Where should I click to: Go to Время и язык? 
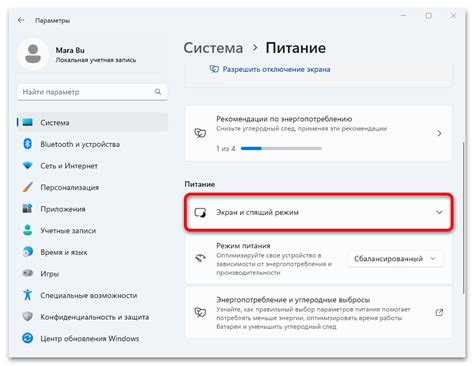coord(92,252)
